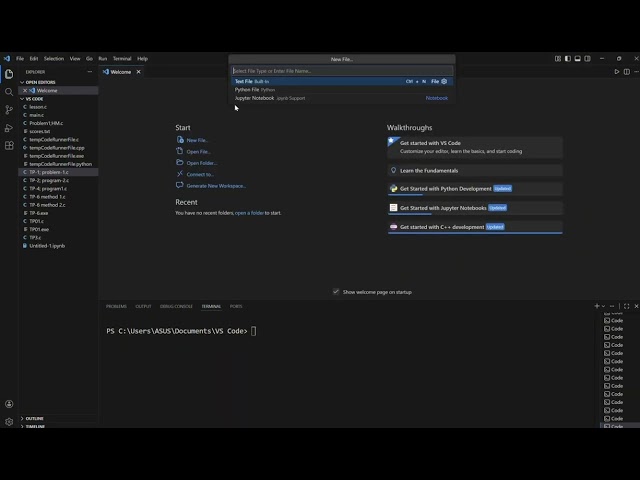
Task: Open the View menu
Action: click(75, 59)
